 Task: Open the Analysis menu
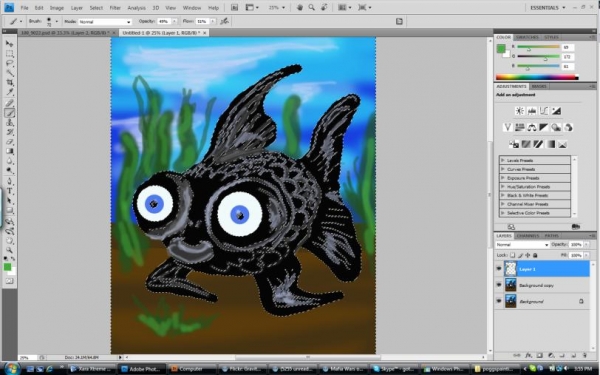[x=136, y=8]
